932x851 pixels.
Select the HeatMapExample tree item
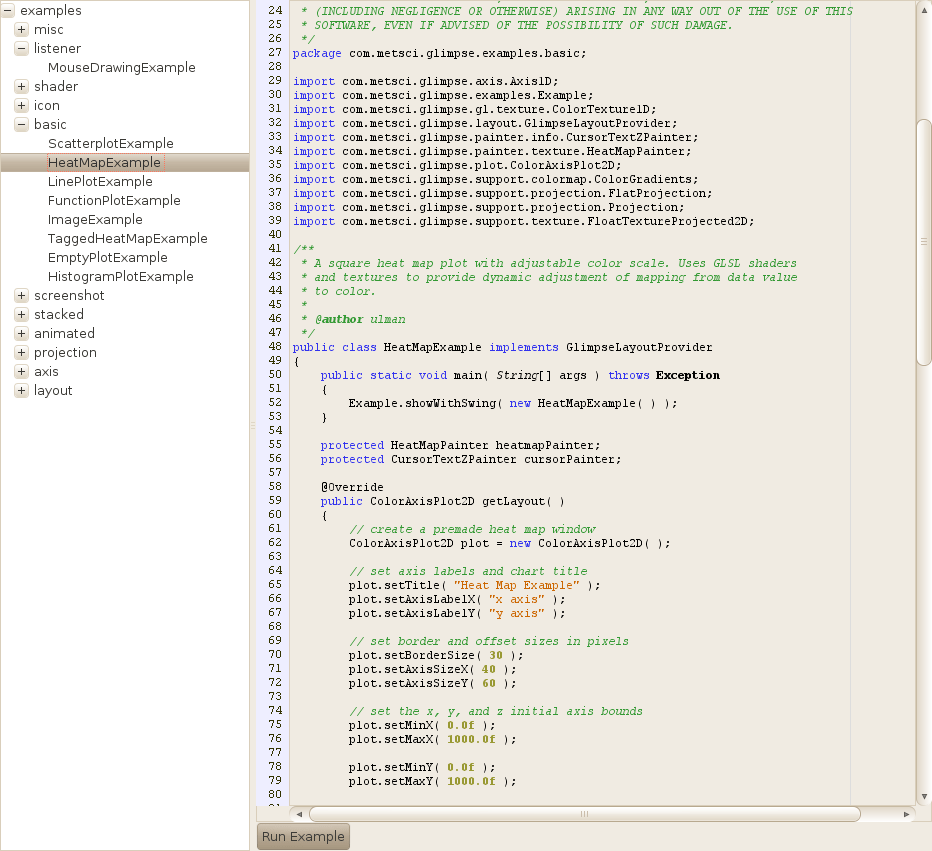[x=104, y=163]
